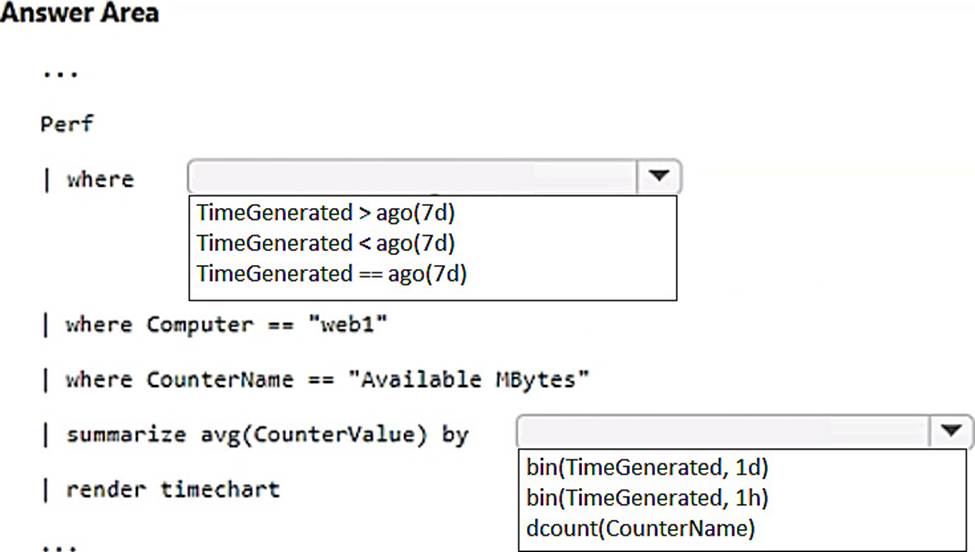Choose 'bin(TimeGenerated, 1h)' option

pyautogui.click(x=647, y=497)
